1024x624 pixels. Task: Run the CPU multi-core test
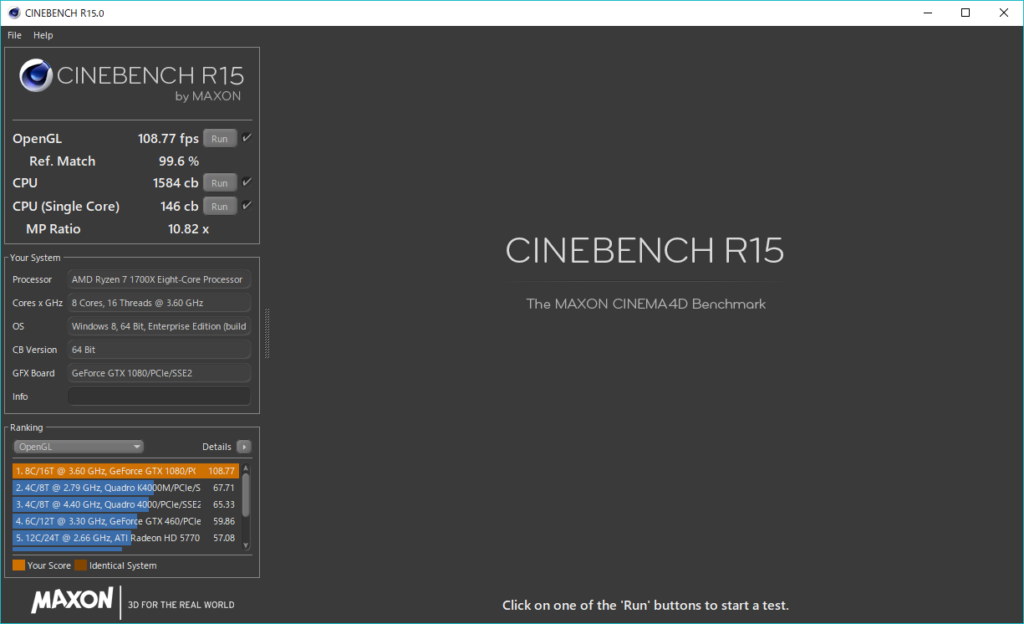(x=219, y=183)
